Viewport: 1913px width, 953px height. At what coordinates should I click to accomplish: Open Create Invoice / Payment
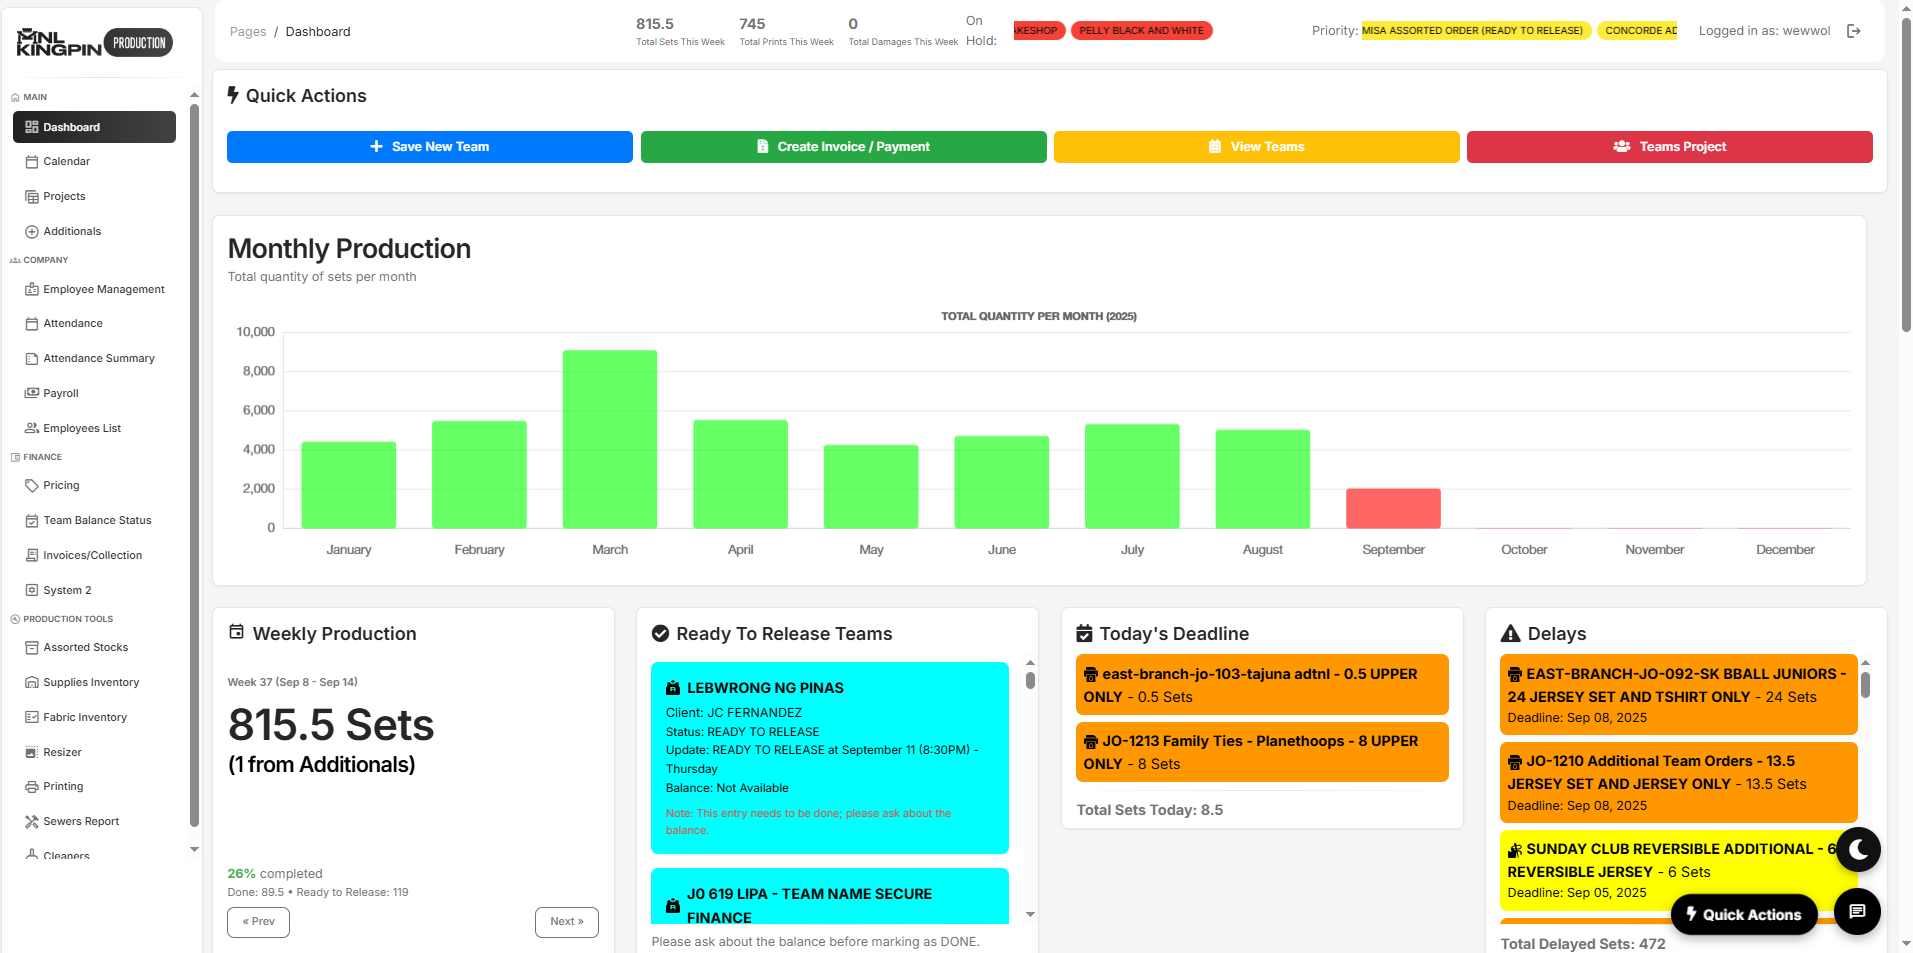[843, 147]
